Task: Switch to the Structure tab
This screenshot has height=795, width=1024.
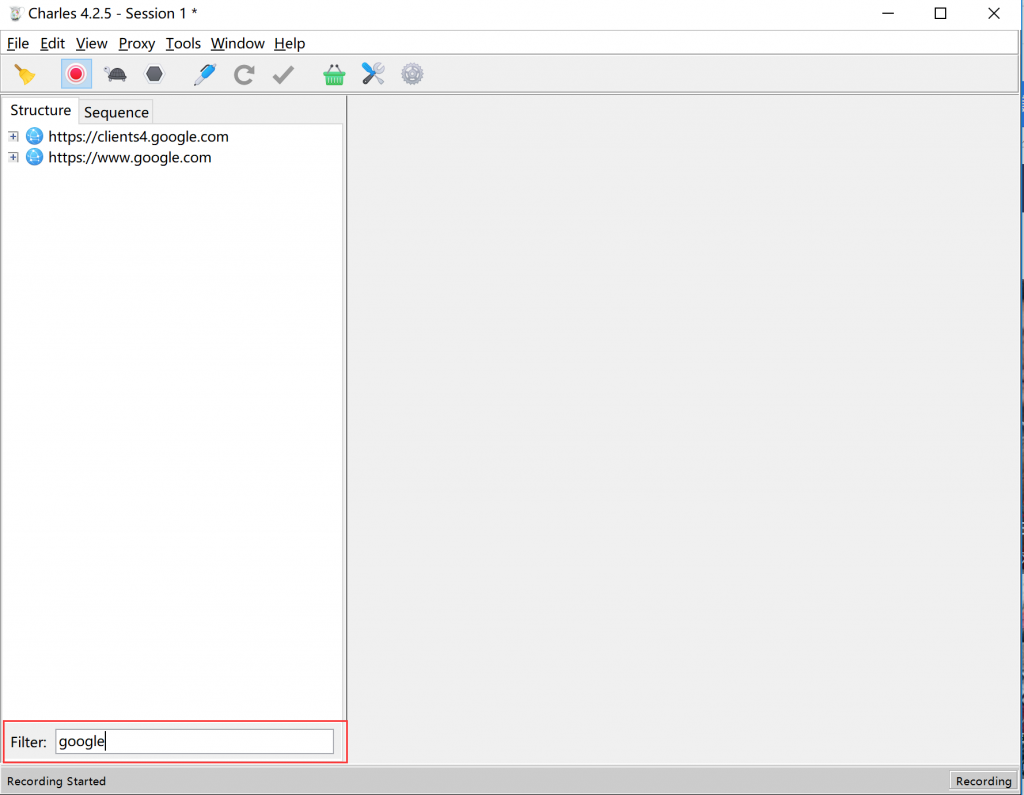Action: (x=40, y=110)
